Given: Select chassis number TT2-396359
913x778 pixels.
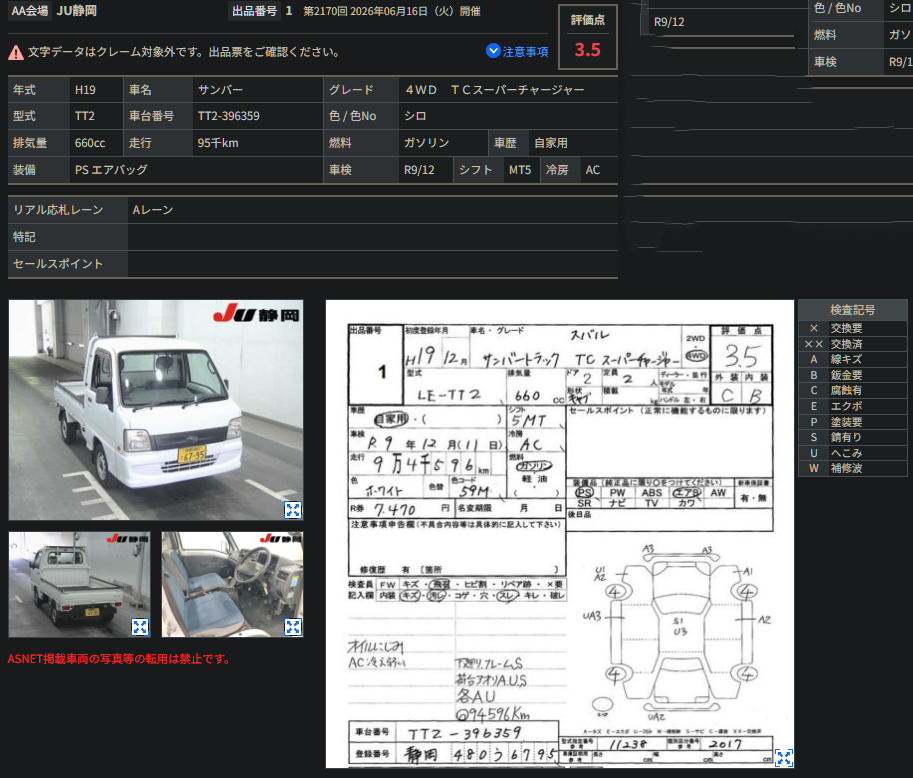Looking at the screenshot, I should point(229,116).
